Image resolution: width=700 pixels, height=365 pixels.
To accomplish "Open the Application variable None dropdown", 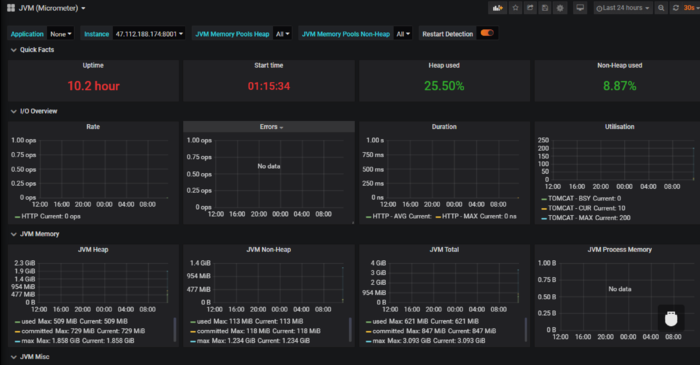I will coord(60,34).
